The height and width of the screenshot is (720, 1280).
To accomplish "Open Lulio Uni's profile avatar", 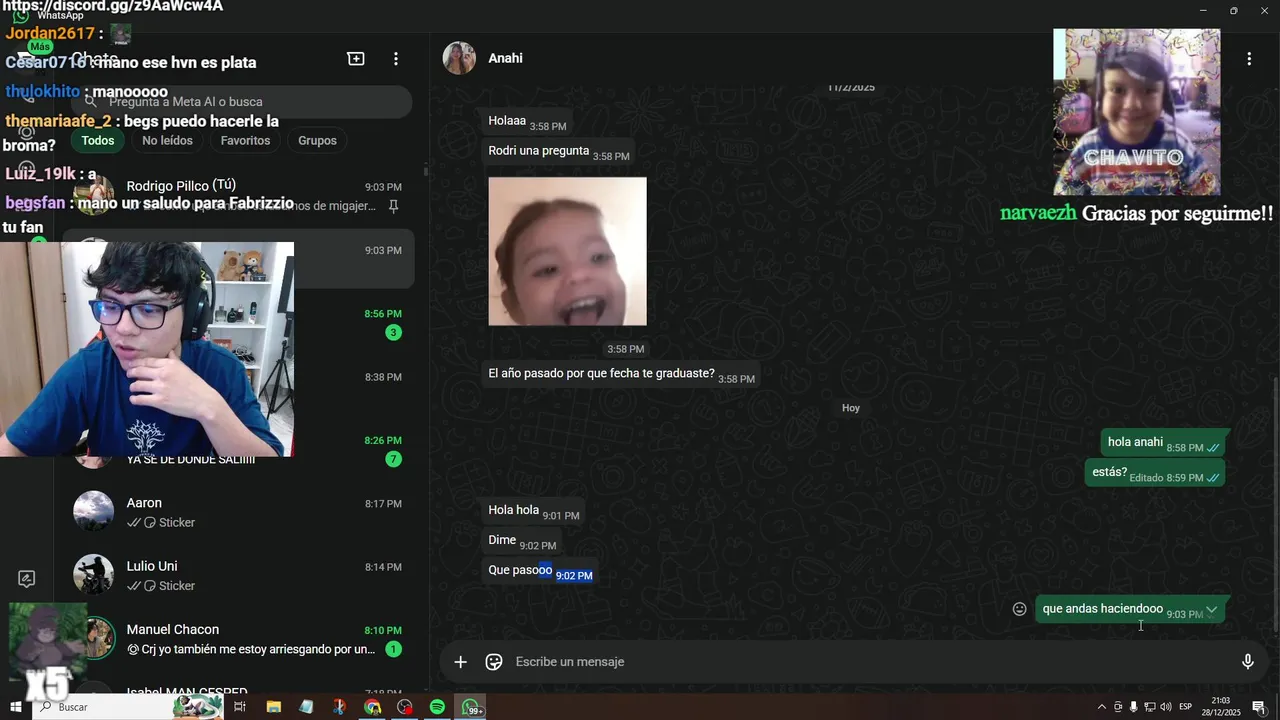I will (x=94, y=574).
